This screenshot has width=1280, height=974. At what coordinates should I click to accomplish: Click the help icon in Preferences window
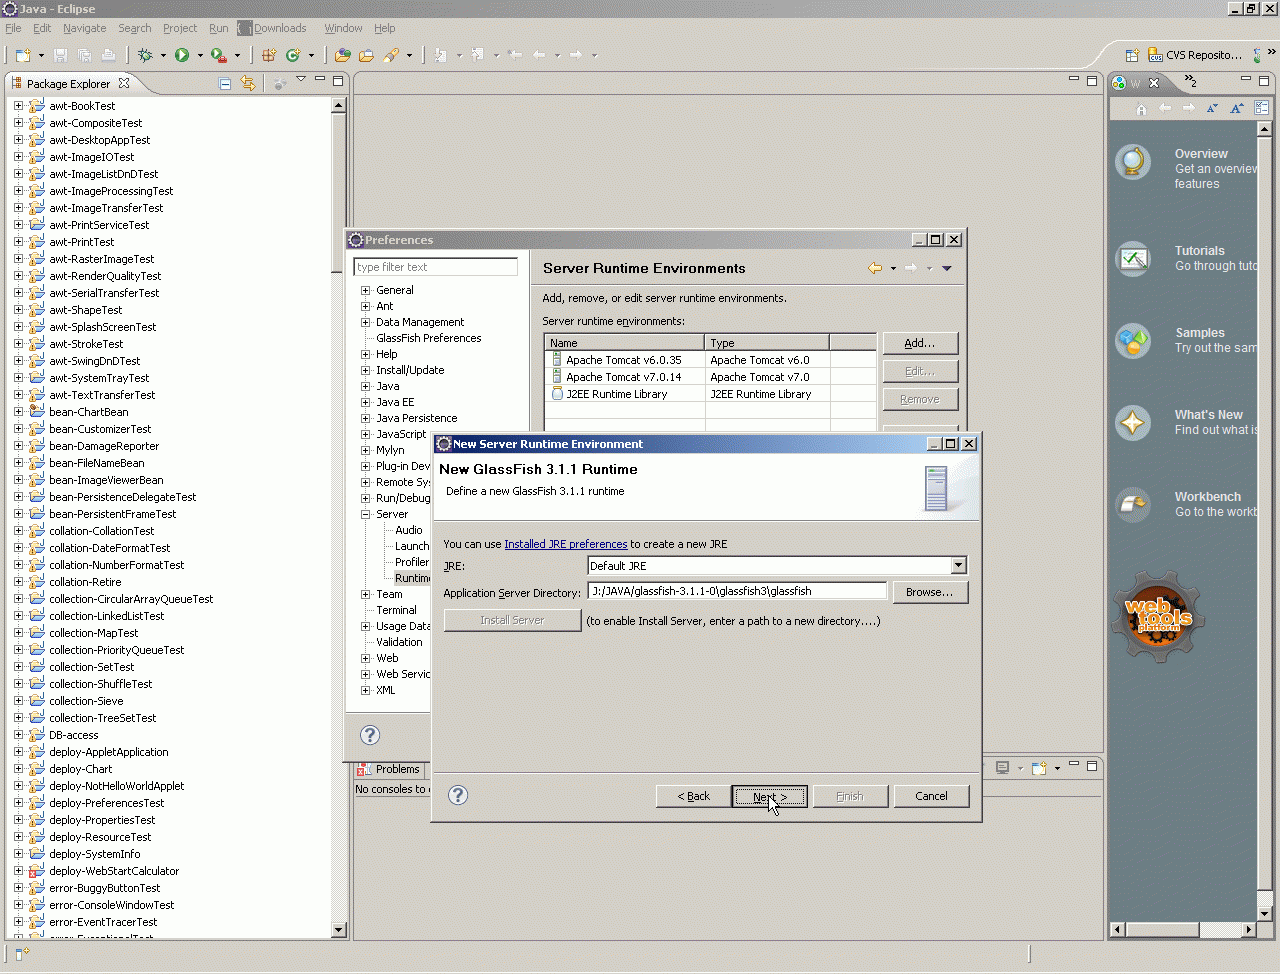[x=370, y=735]
